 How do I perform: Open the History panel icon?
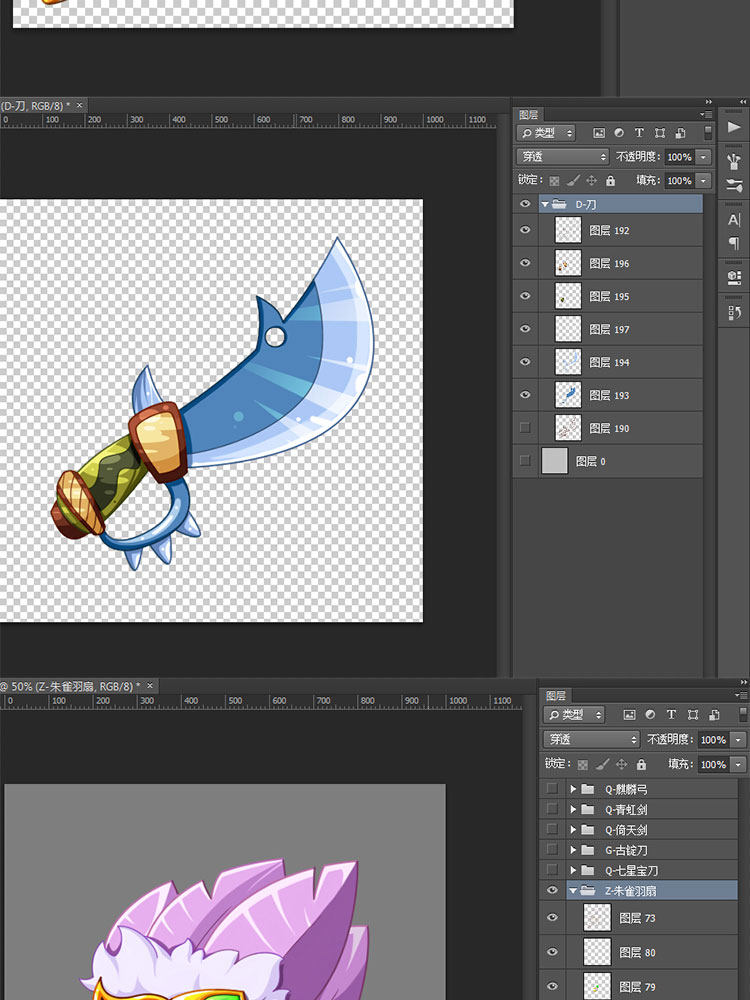(x=734, y=313)
